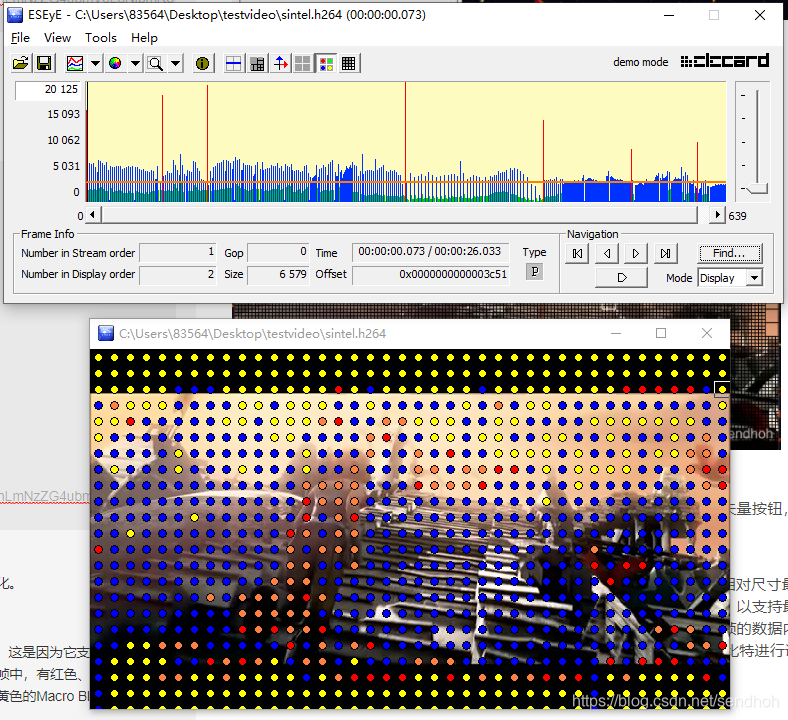This screenshot has width=788, height=720.
Task: Close the sintel.h264 video window
Action: (707, 333)
